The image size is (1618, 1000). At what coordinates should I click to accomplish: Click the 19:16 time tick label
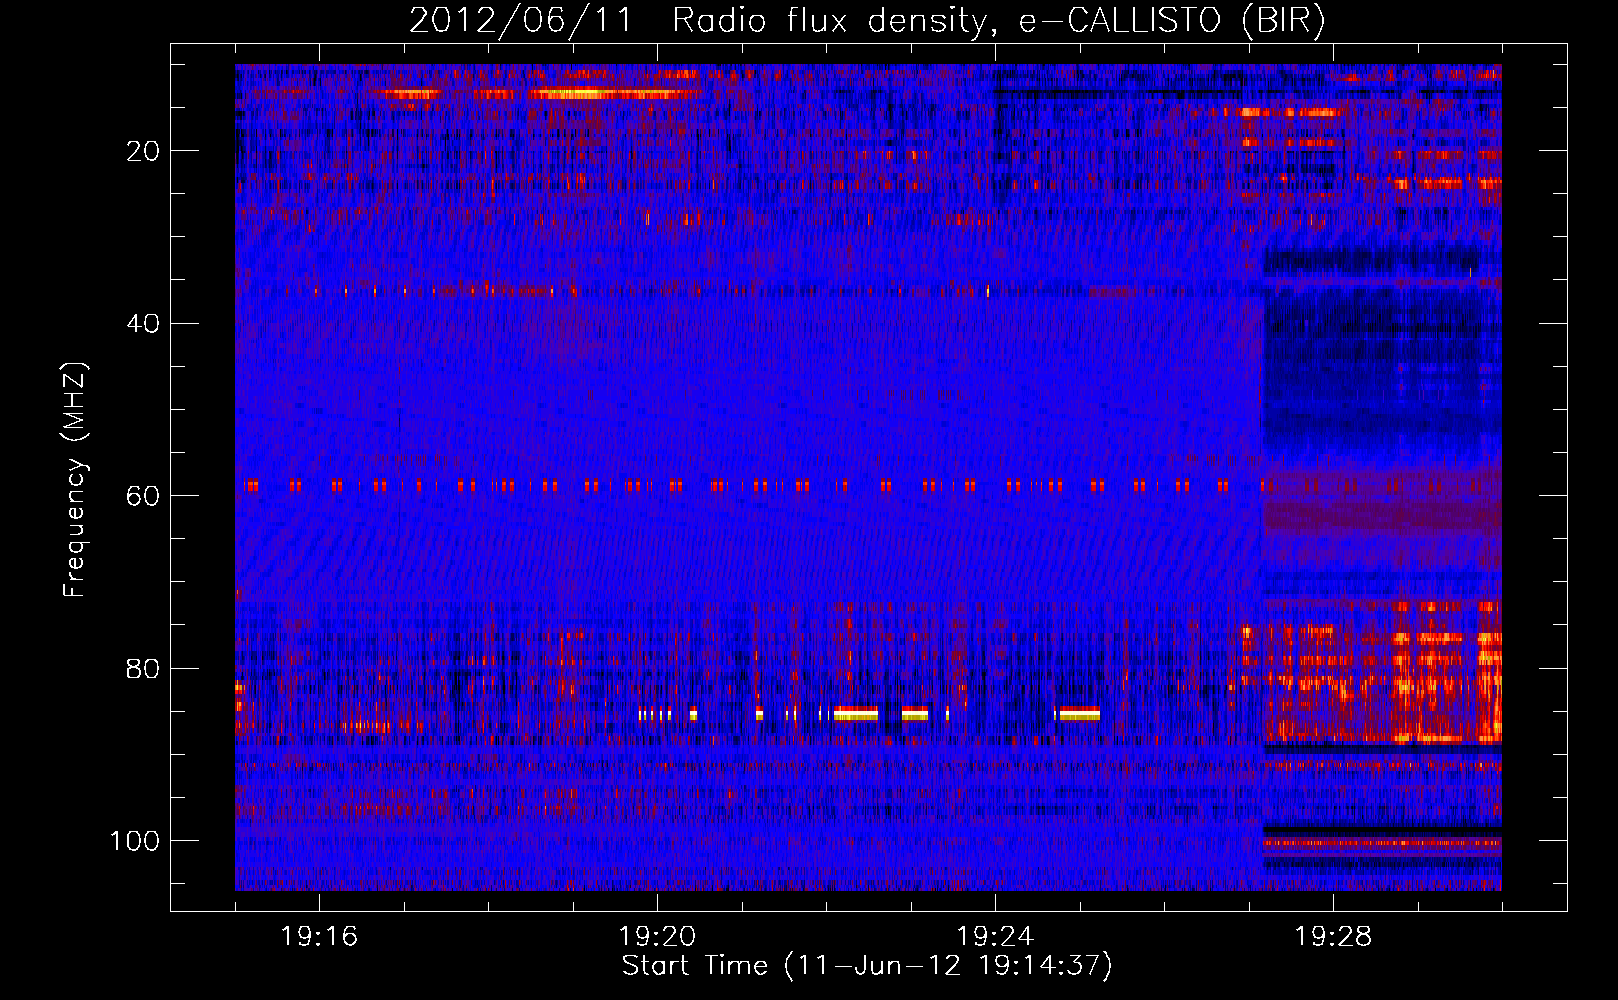pyautogui.click(x=319, y=937)
